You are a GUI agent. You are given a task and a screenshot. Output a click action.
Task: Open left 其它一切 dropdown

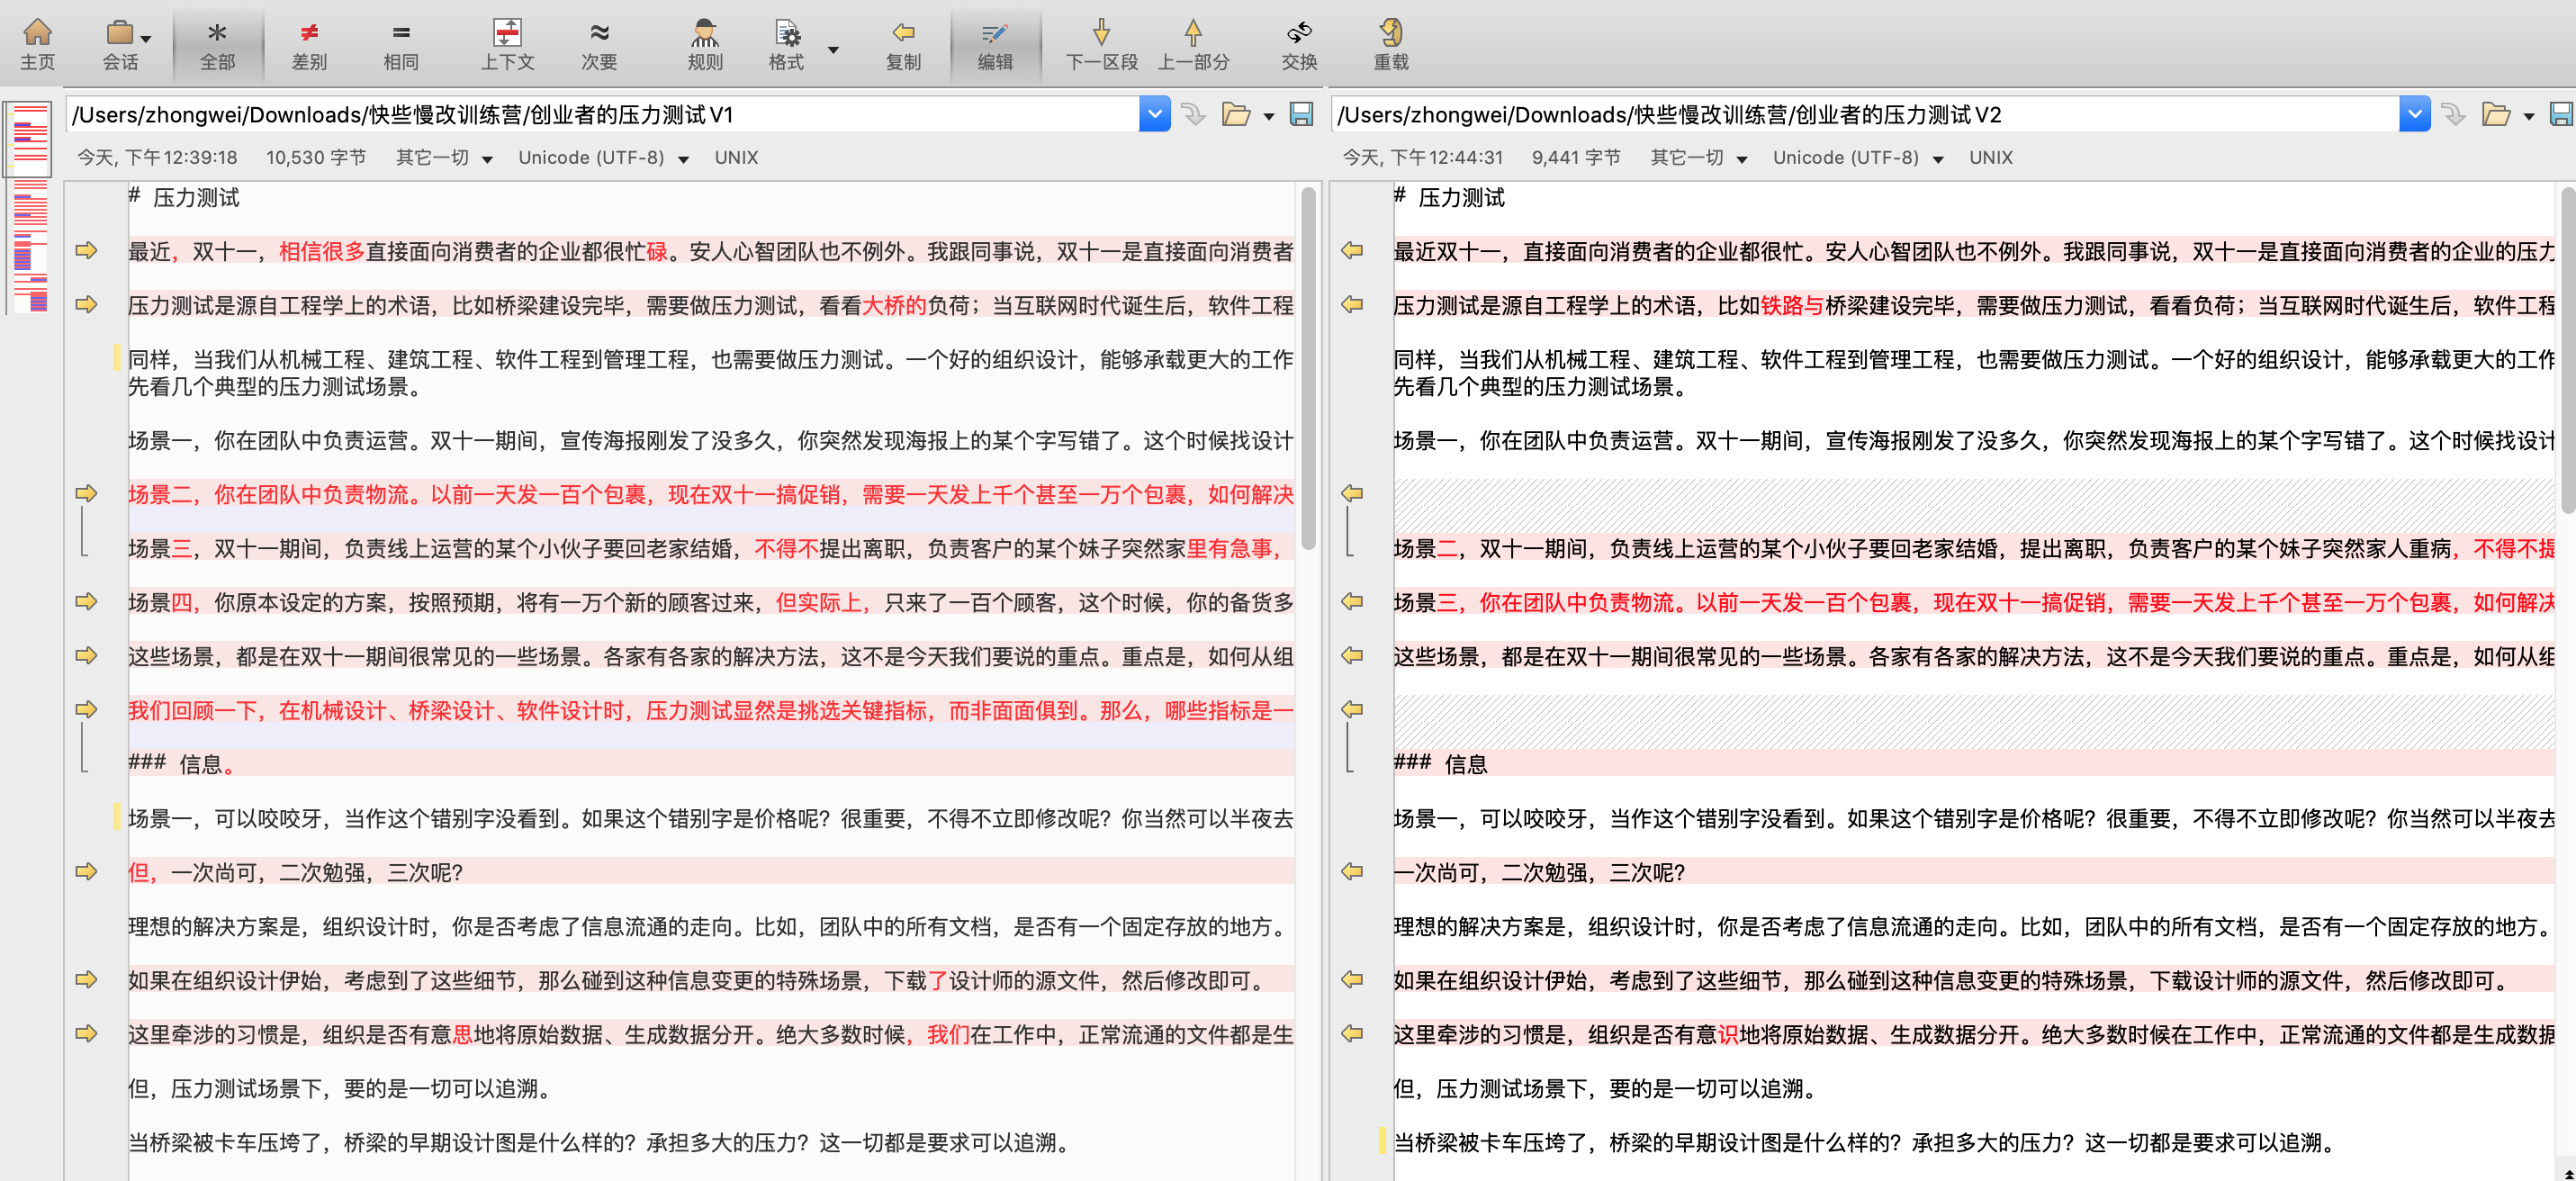click(443, 158)
